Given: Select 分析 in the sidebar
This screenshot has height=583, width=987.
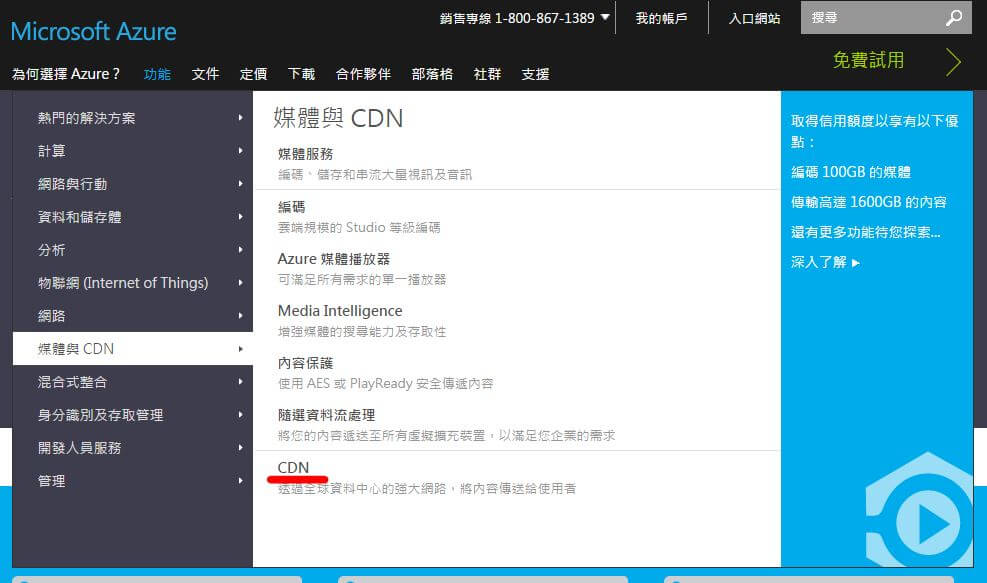Looking at the screenshot, I should pyautogui.click(x=52, y=249).
